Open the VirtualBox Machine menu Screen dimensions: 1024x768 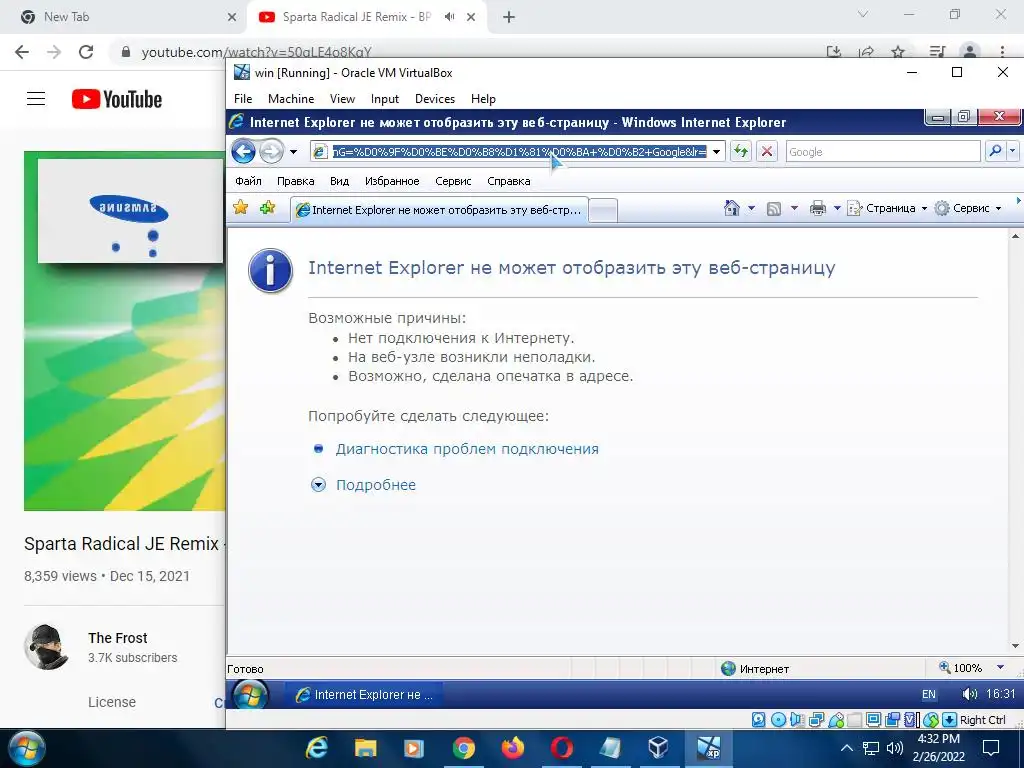pos(291,99)
